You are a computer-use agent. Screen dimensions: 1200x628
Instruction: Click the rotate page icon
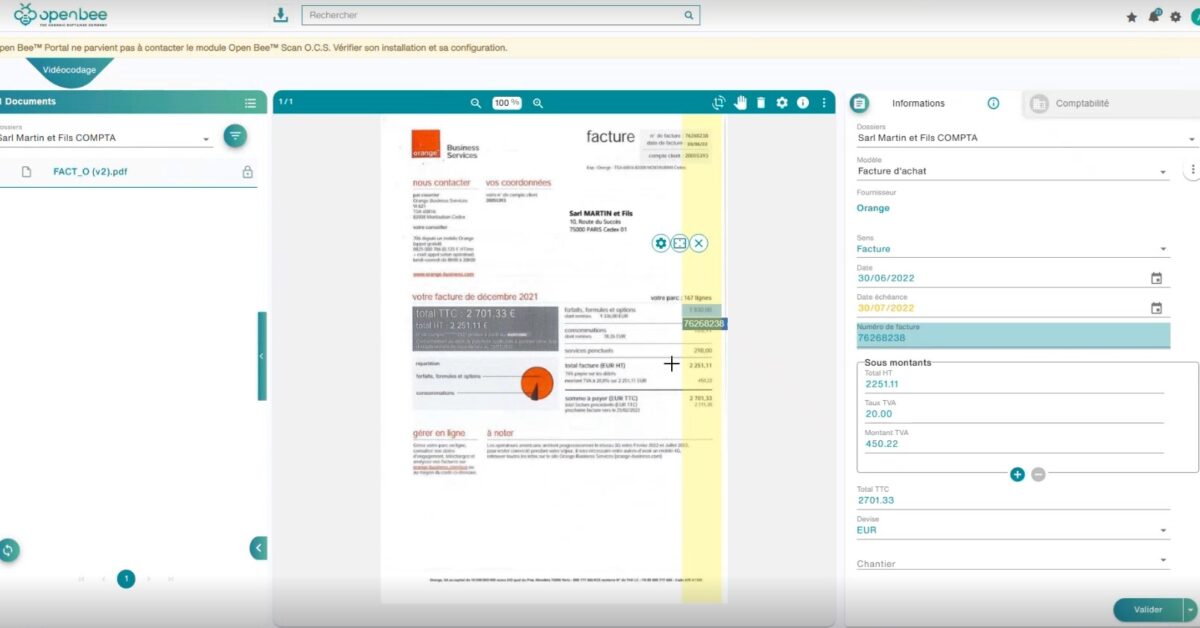click(719, 102)
